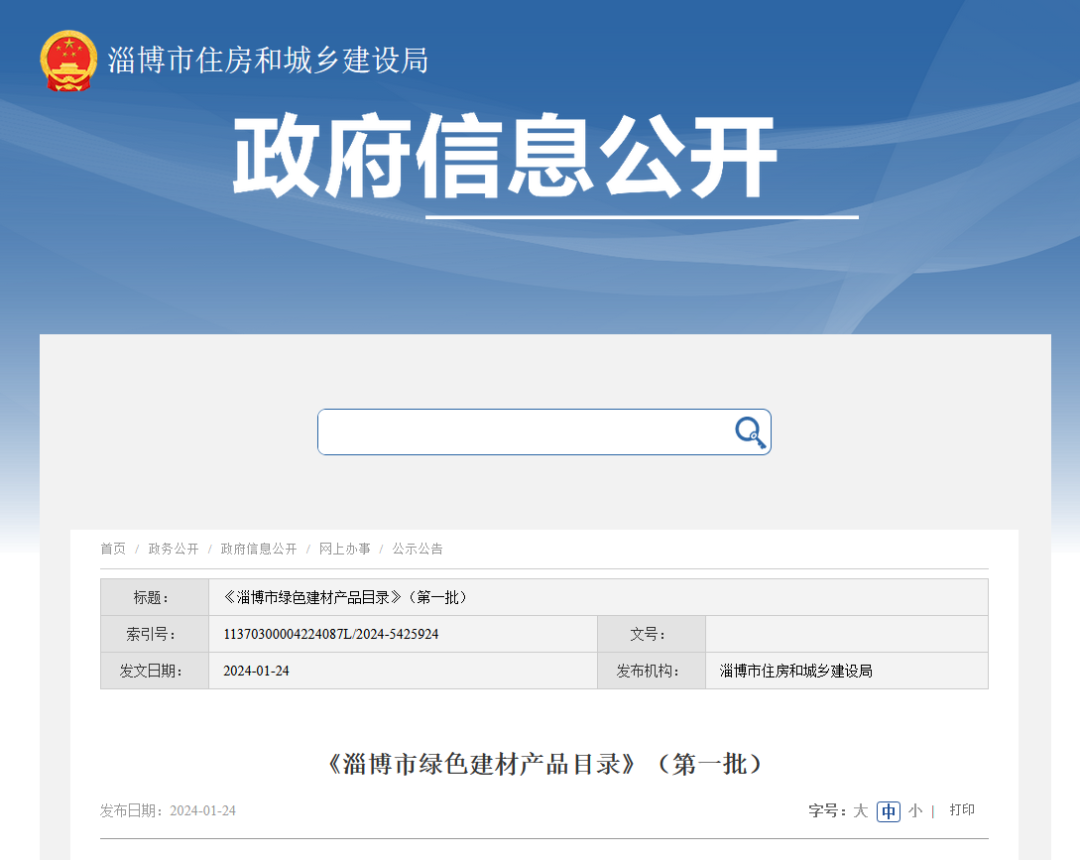Set font size to 小
1080x860 pixels.
(x=915, y=811)
